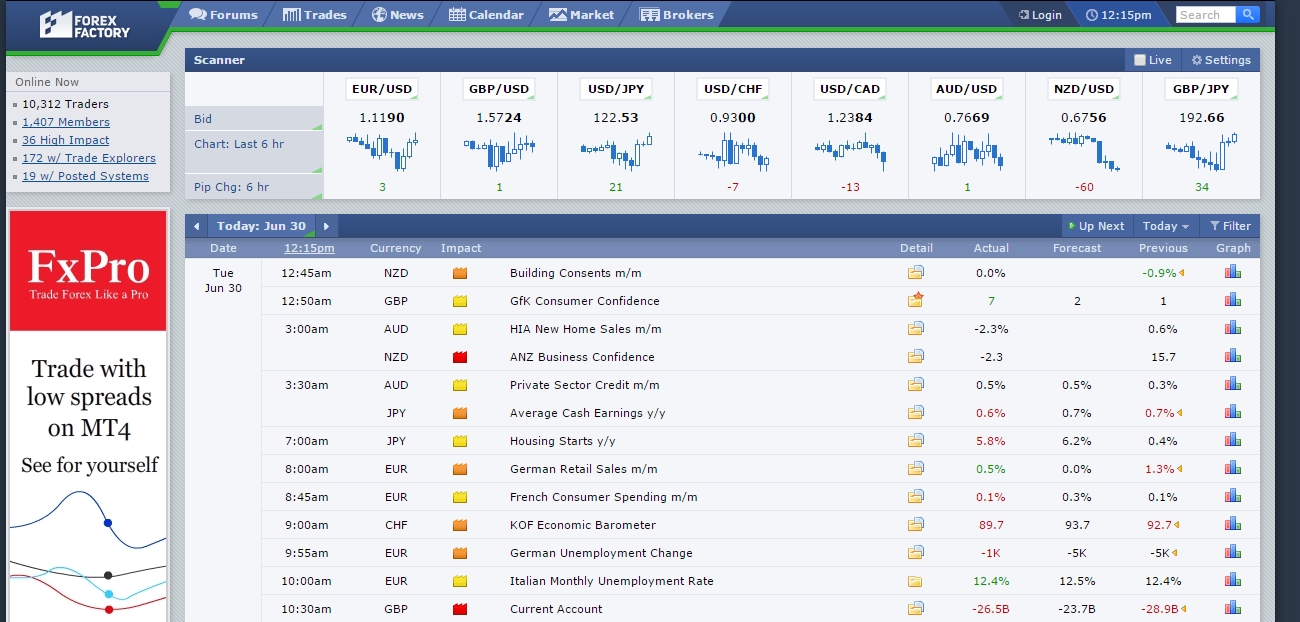Open graph icon for ANZ Business Confidence
This screenshot has width=1300, height=622.
[x=1233, y=356]
